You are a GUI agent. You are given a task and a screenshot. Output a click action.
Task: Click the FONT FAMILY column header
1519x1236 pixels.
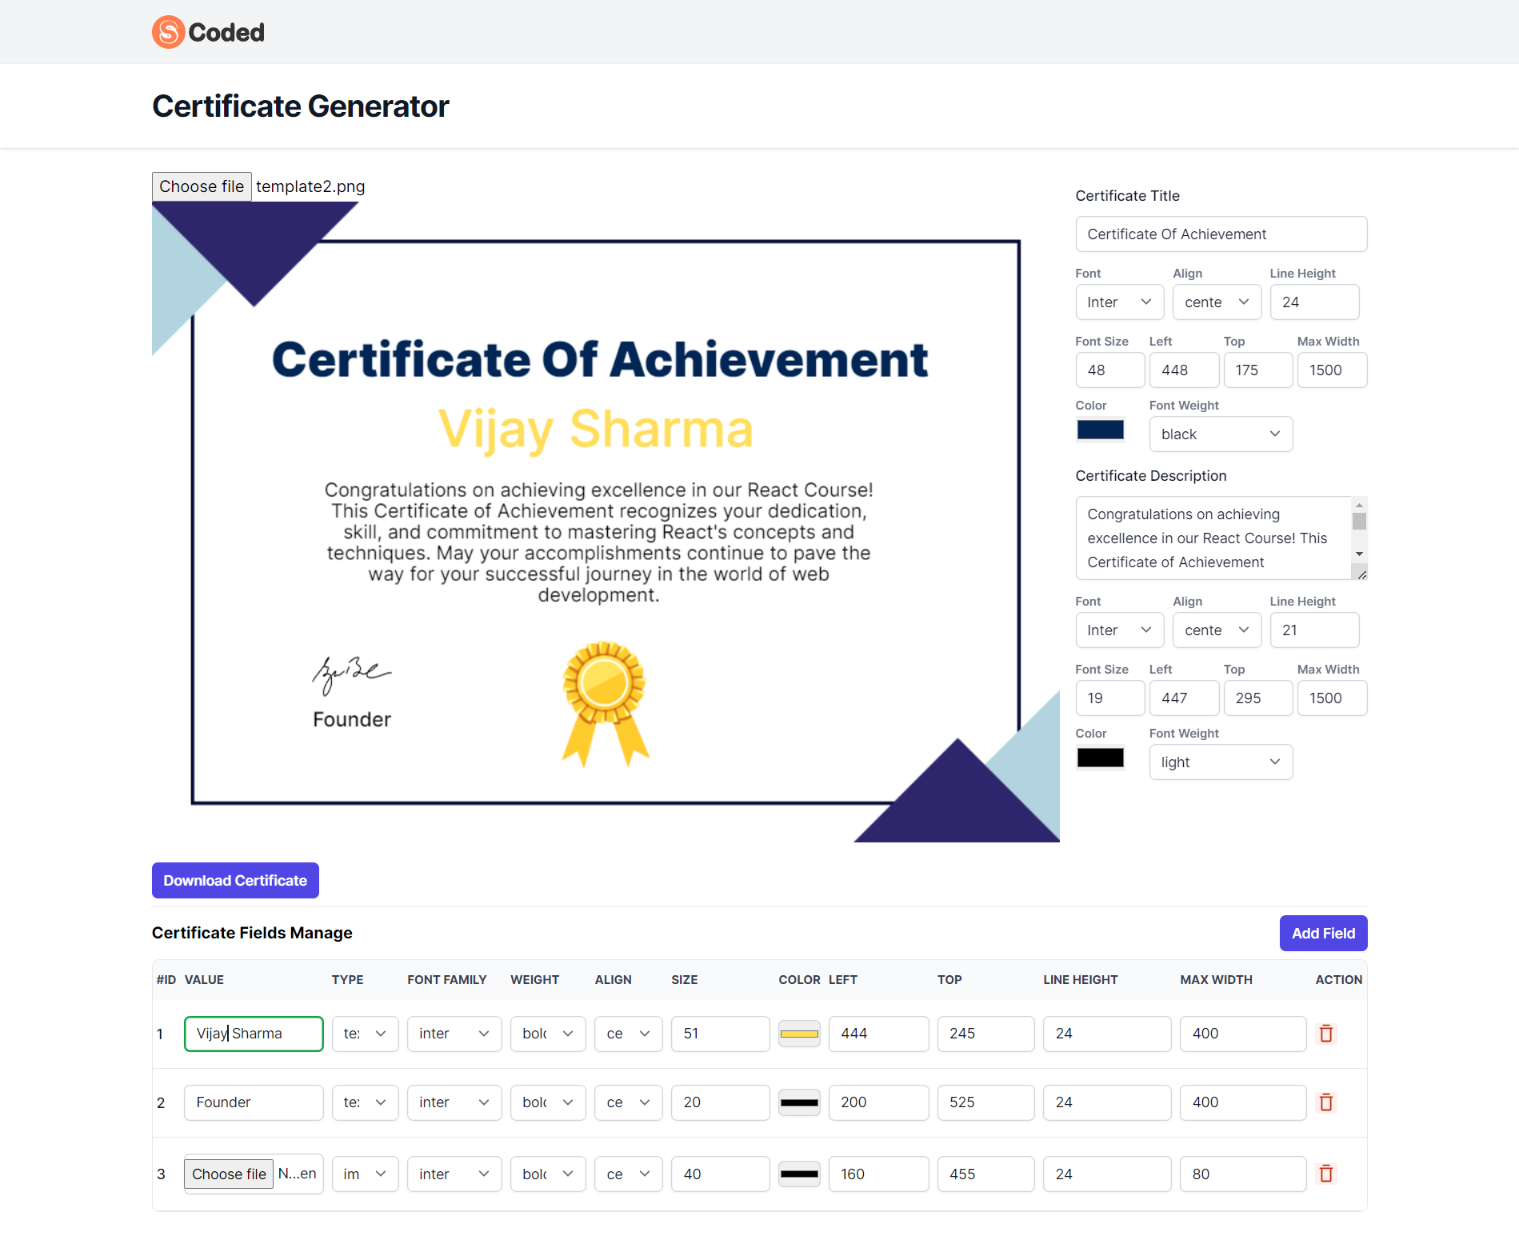(447, 980)
